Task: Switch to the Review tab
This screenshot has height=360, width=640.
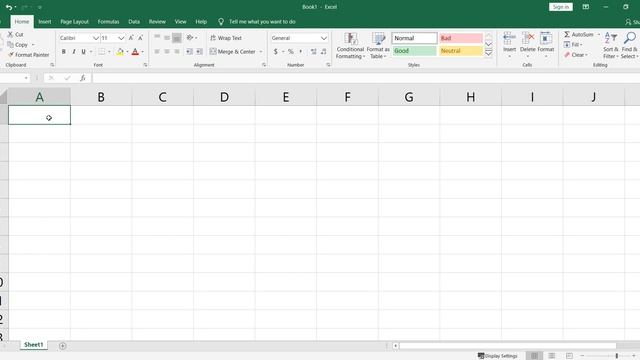Action: [x=157, y=22]
